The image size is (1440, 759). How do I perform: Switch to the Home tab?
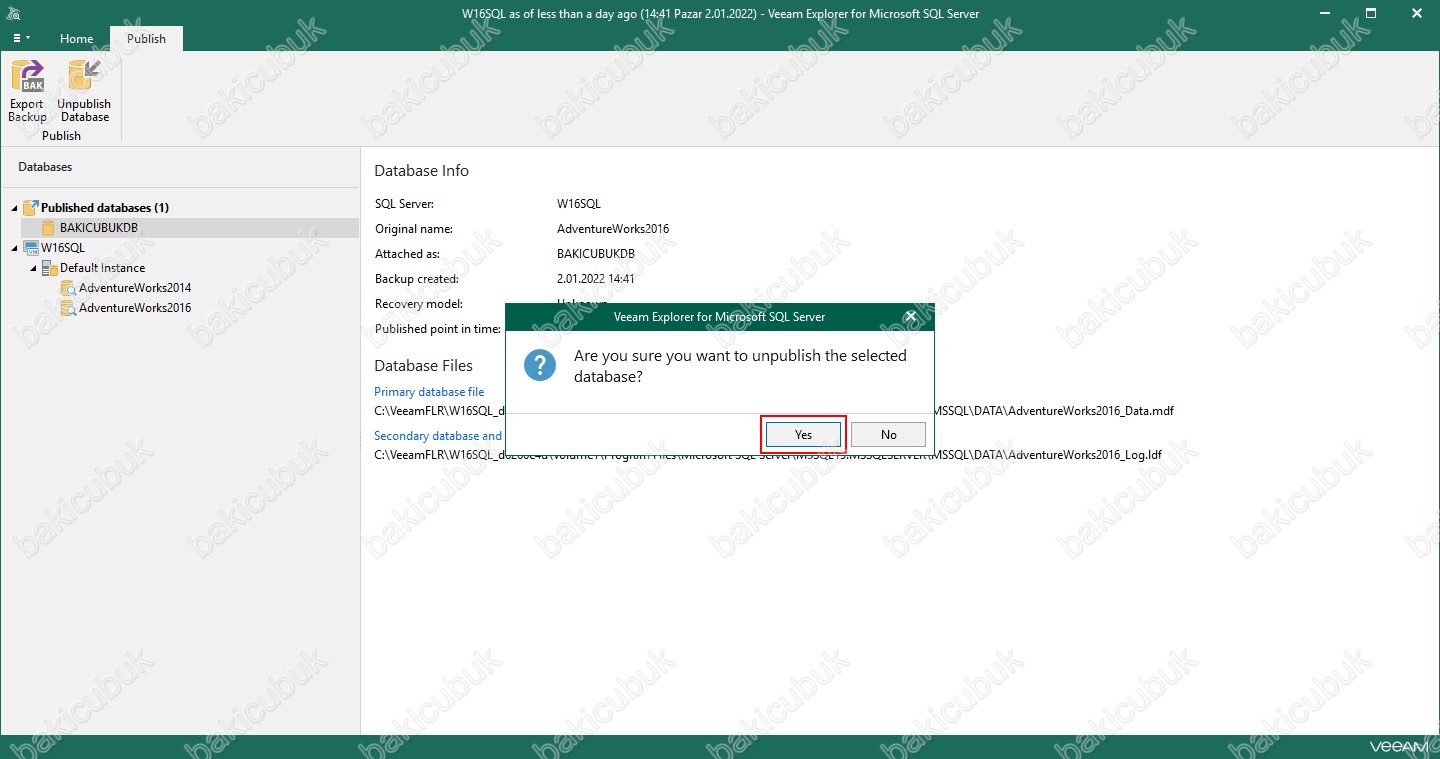coord(77,39)
